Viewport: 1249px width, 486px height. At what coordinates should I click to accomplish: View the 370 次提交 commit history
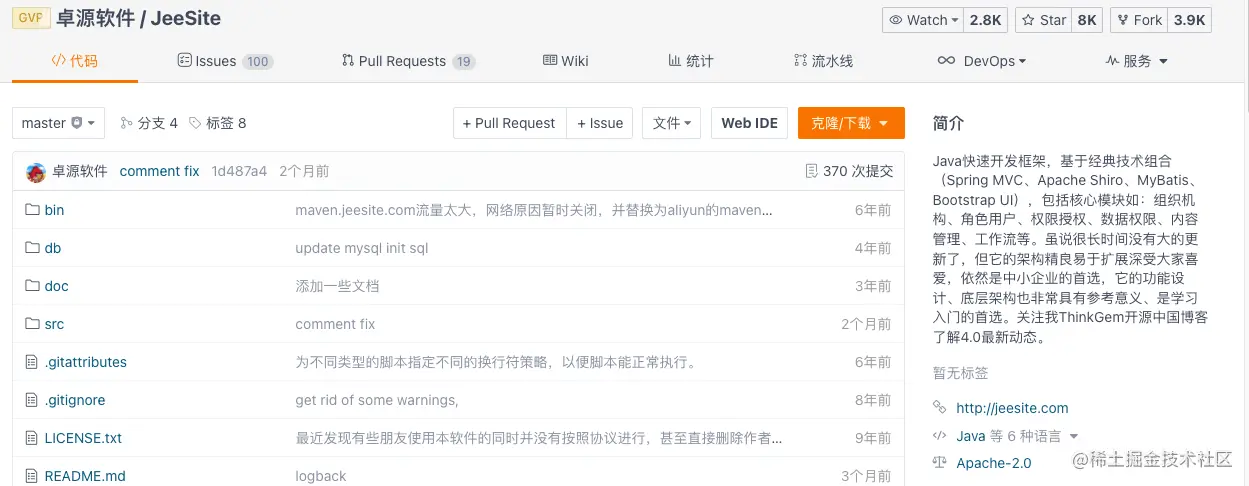coord(849,171)
